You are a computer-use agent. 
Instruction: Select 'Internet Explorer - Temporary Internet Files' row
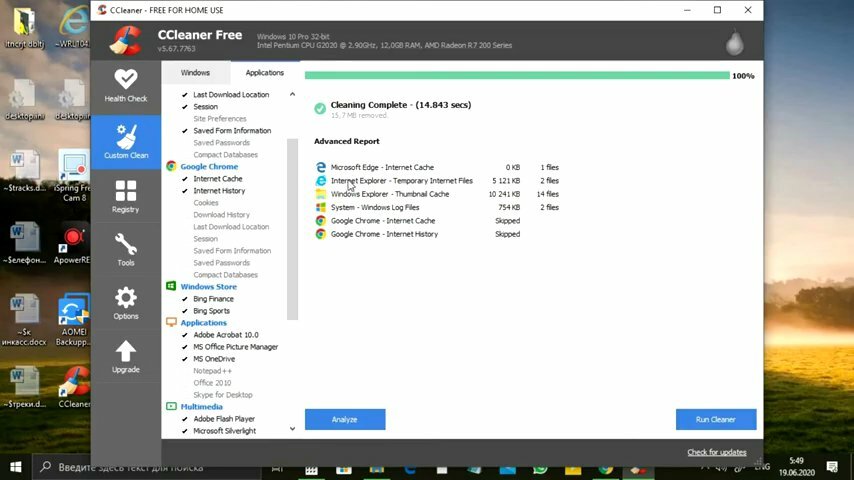(437, 180)
